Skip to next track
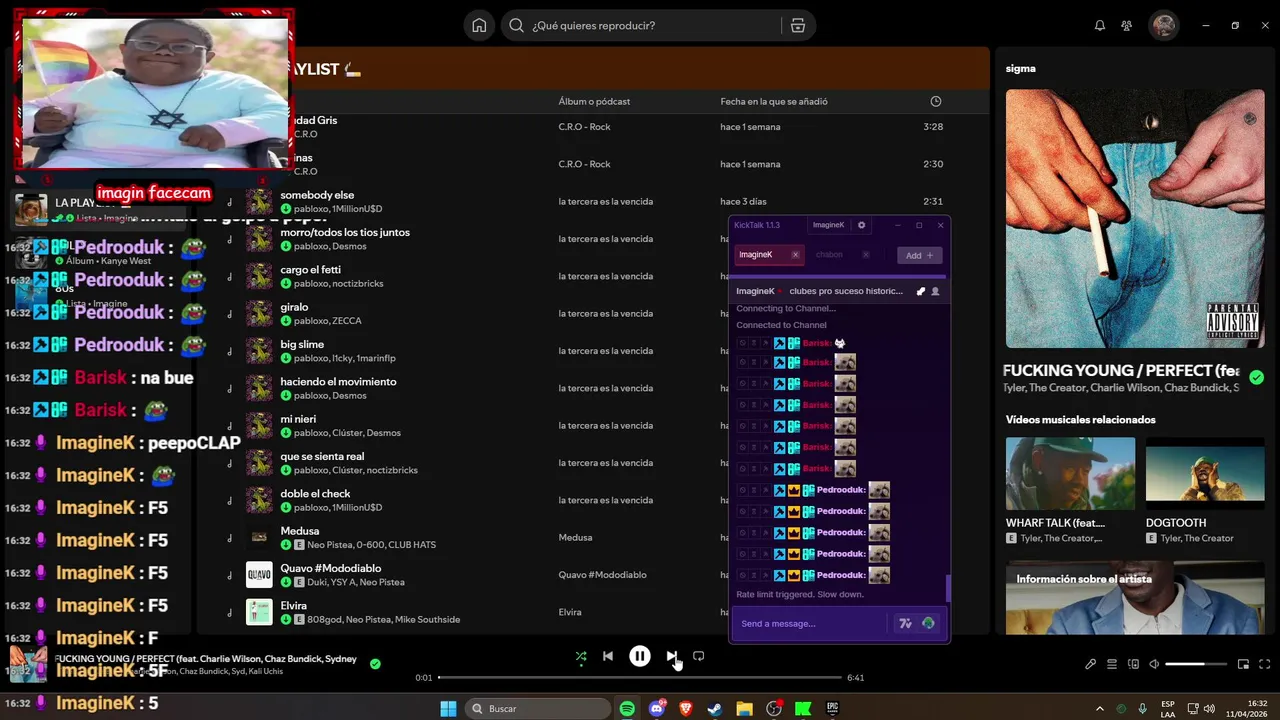The width and height of the screenshot is (1280, 720). click(671, 656)
